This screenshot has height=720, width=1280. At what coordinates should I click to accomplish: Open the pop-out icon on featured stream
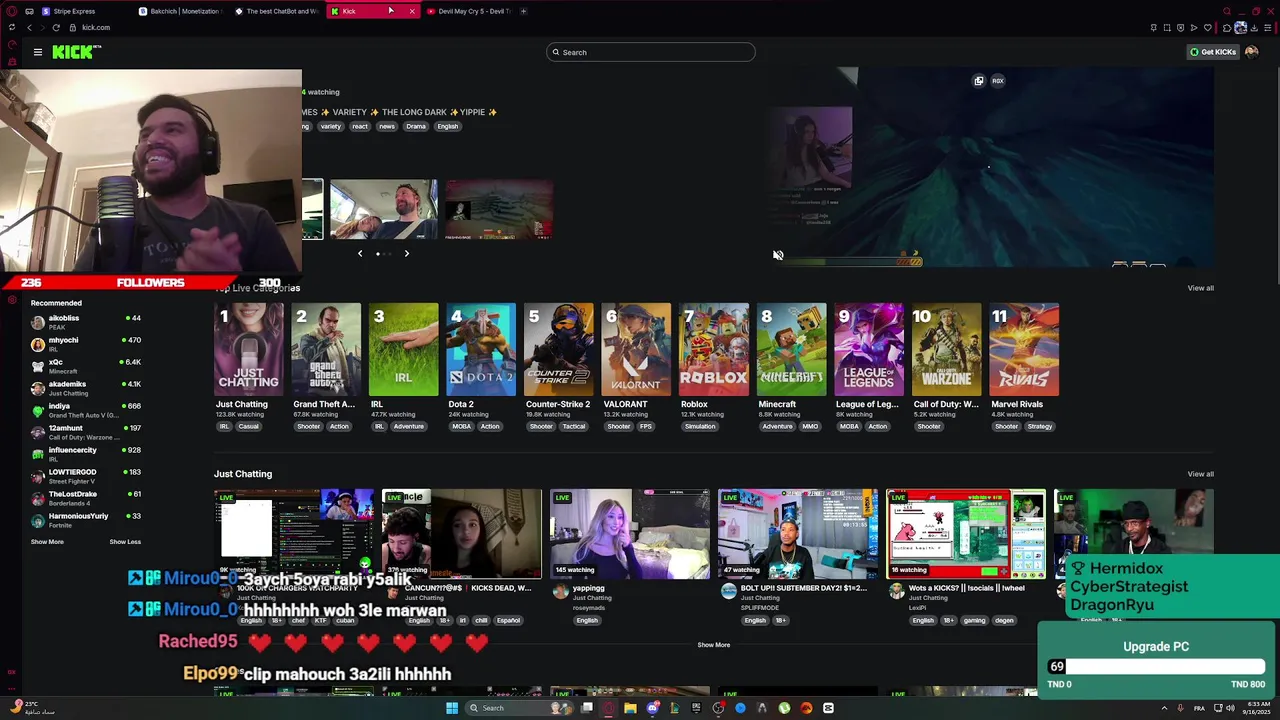pyautogui.click(x=979, y=81)
